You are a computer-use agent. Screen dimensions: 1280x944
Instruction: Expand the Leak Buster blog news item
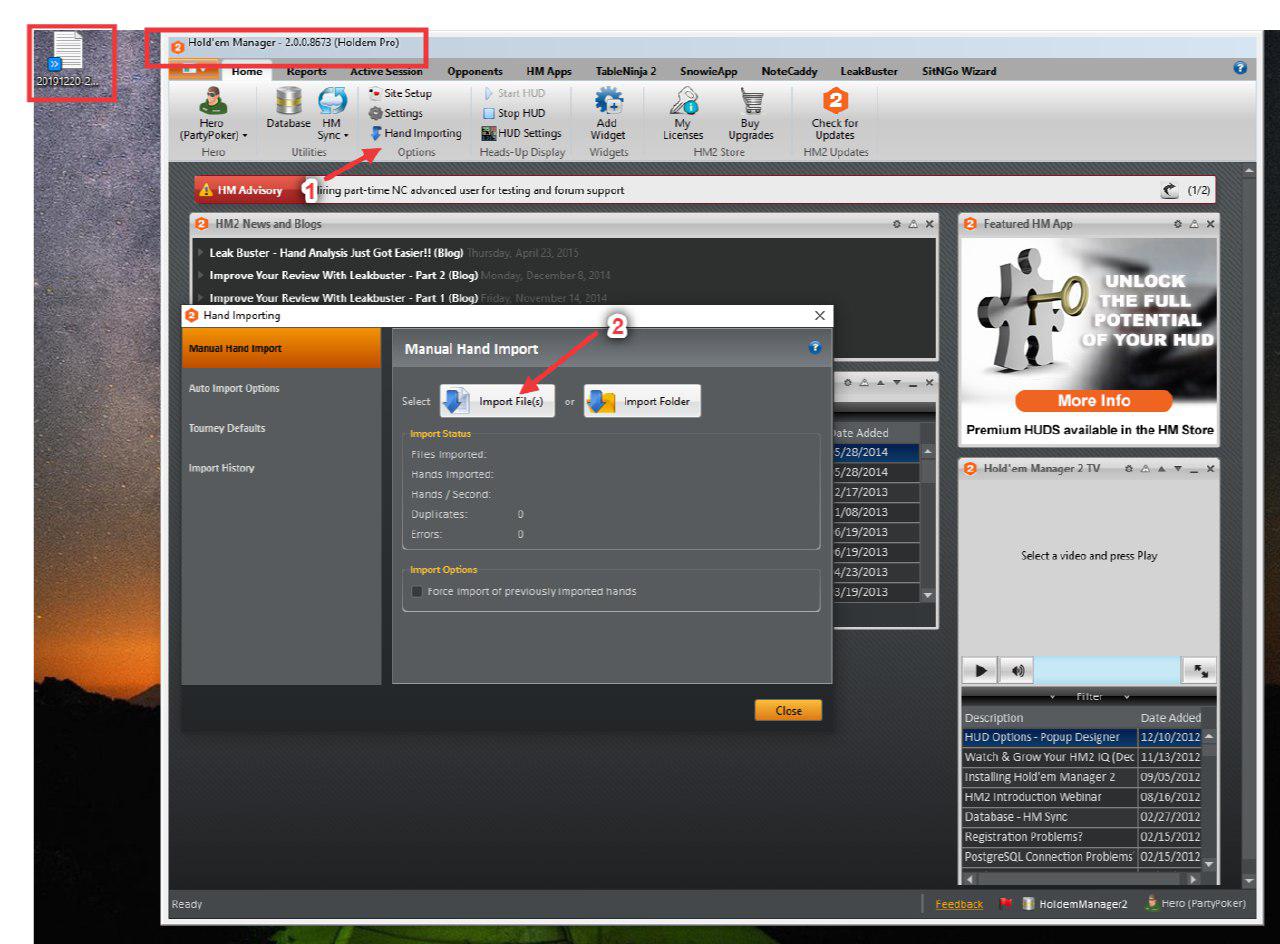(201, 253)
